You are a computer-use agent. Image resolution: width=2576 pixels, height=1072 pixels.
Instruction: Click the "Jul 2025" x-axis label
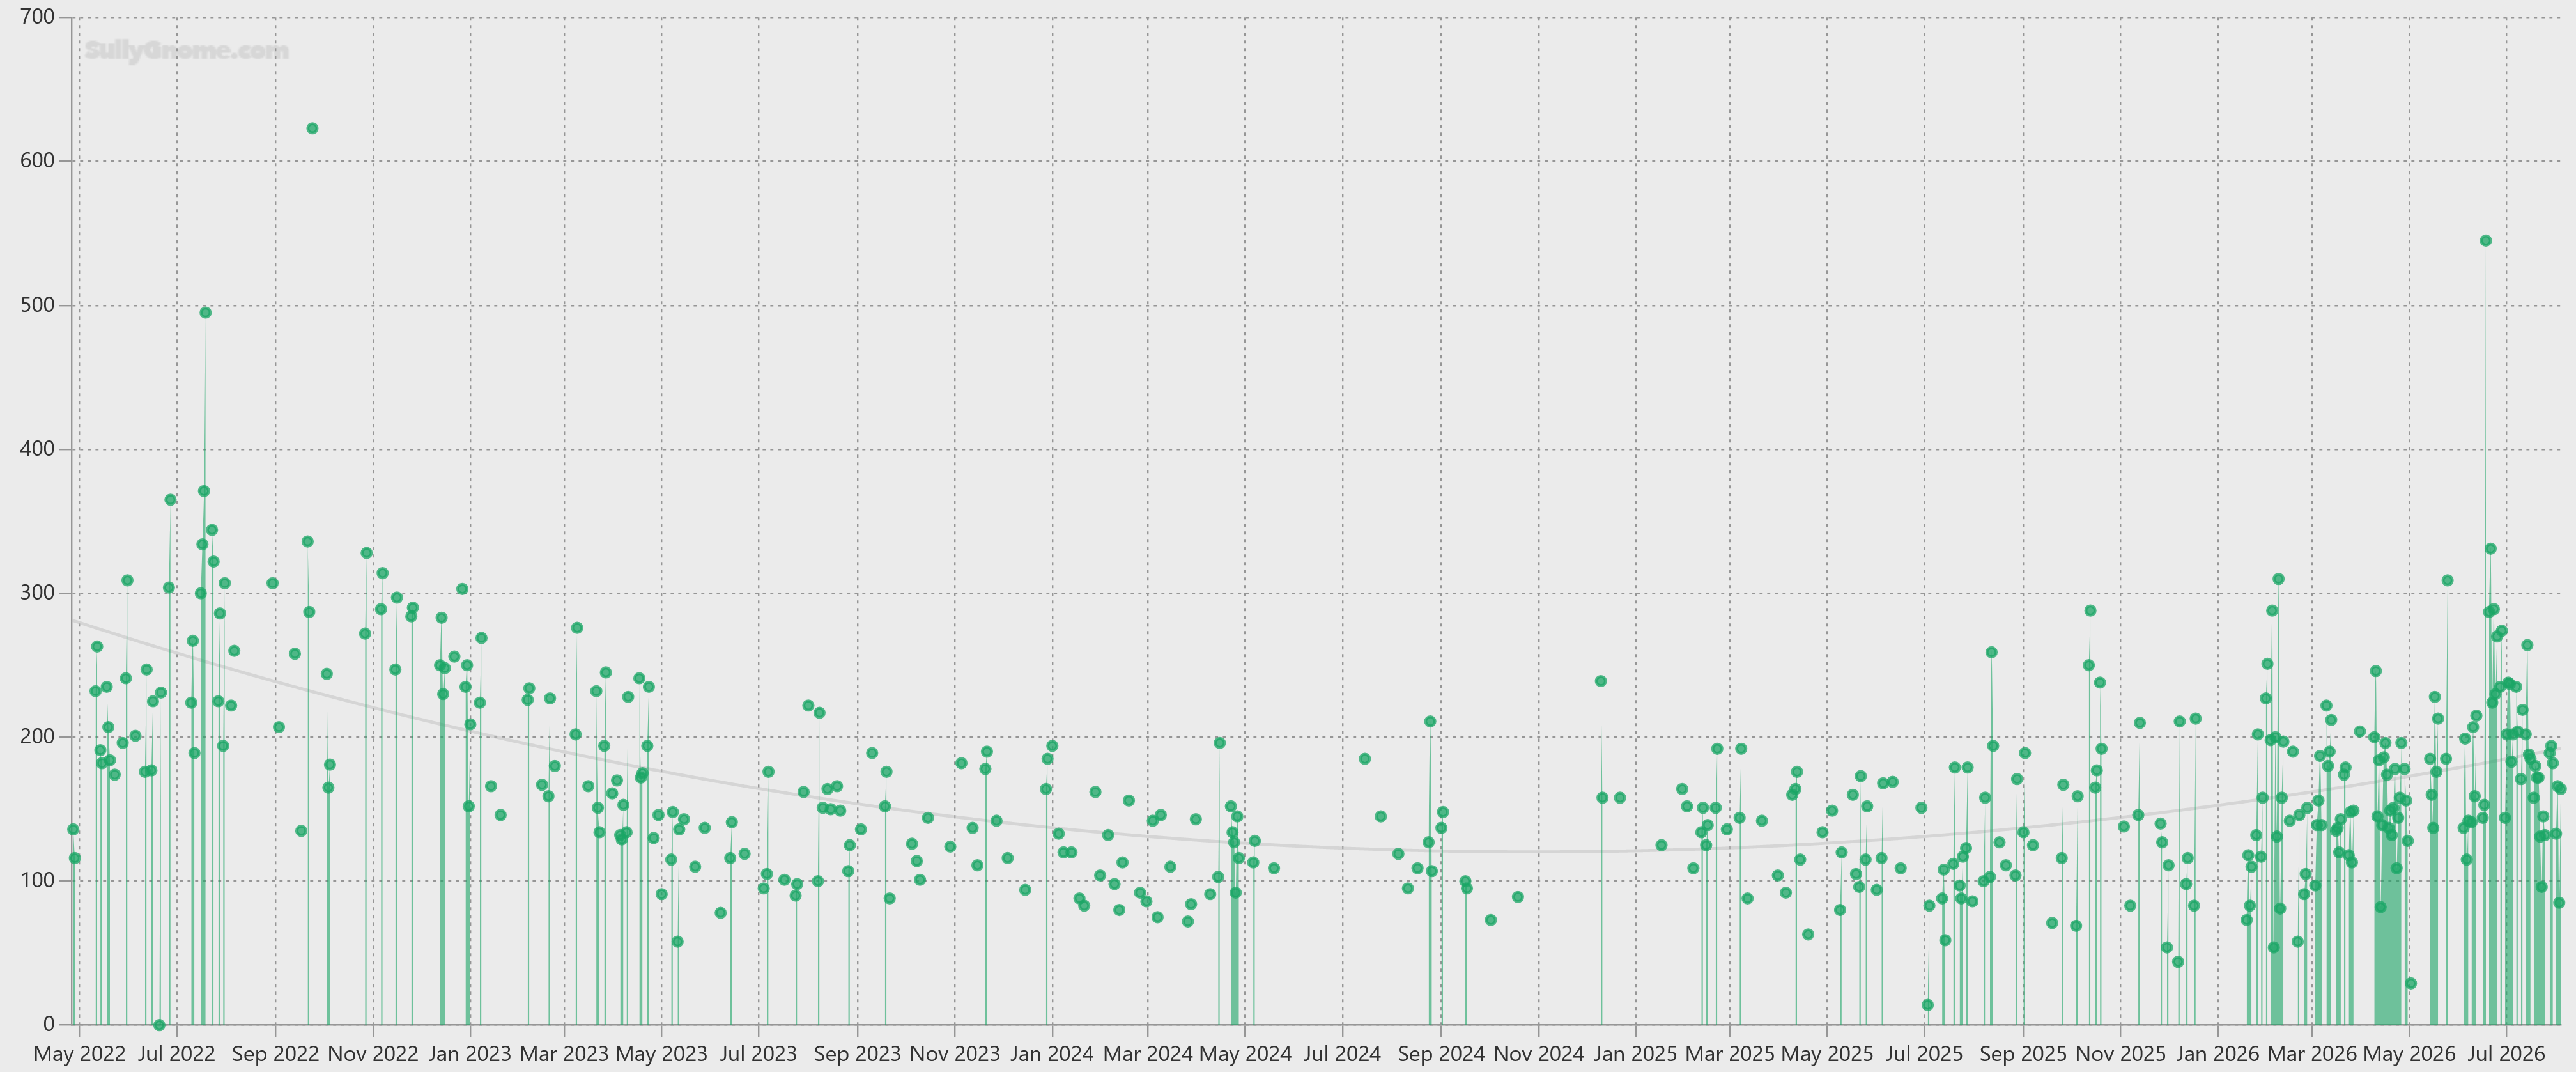(x=1924, y=1054)
